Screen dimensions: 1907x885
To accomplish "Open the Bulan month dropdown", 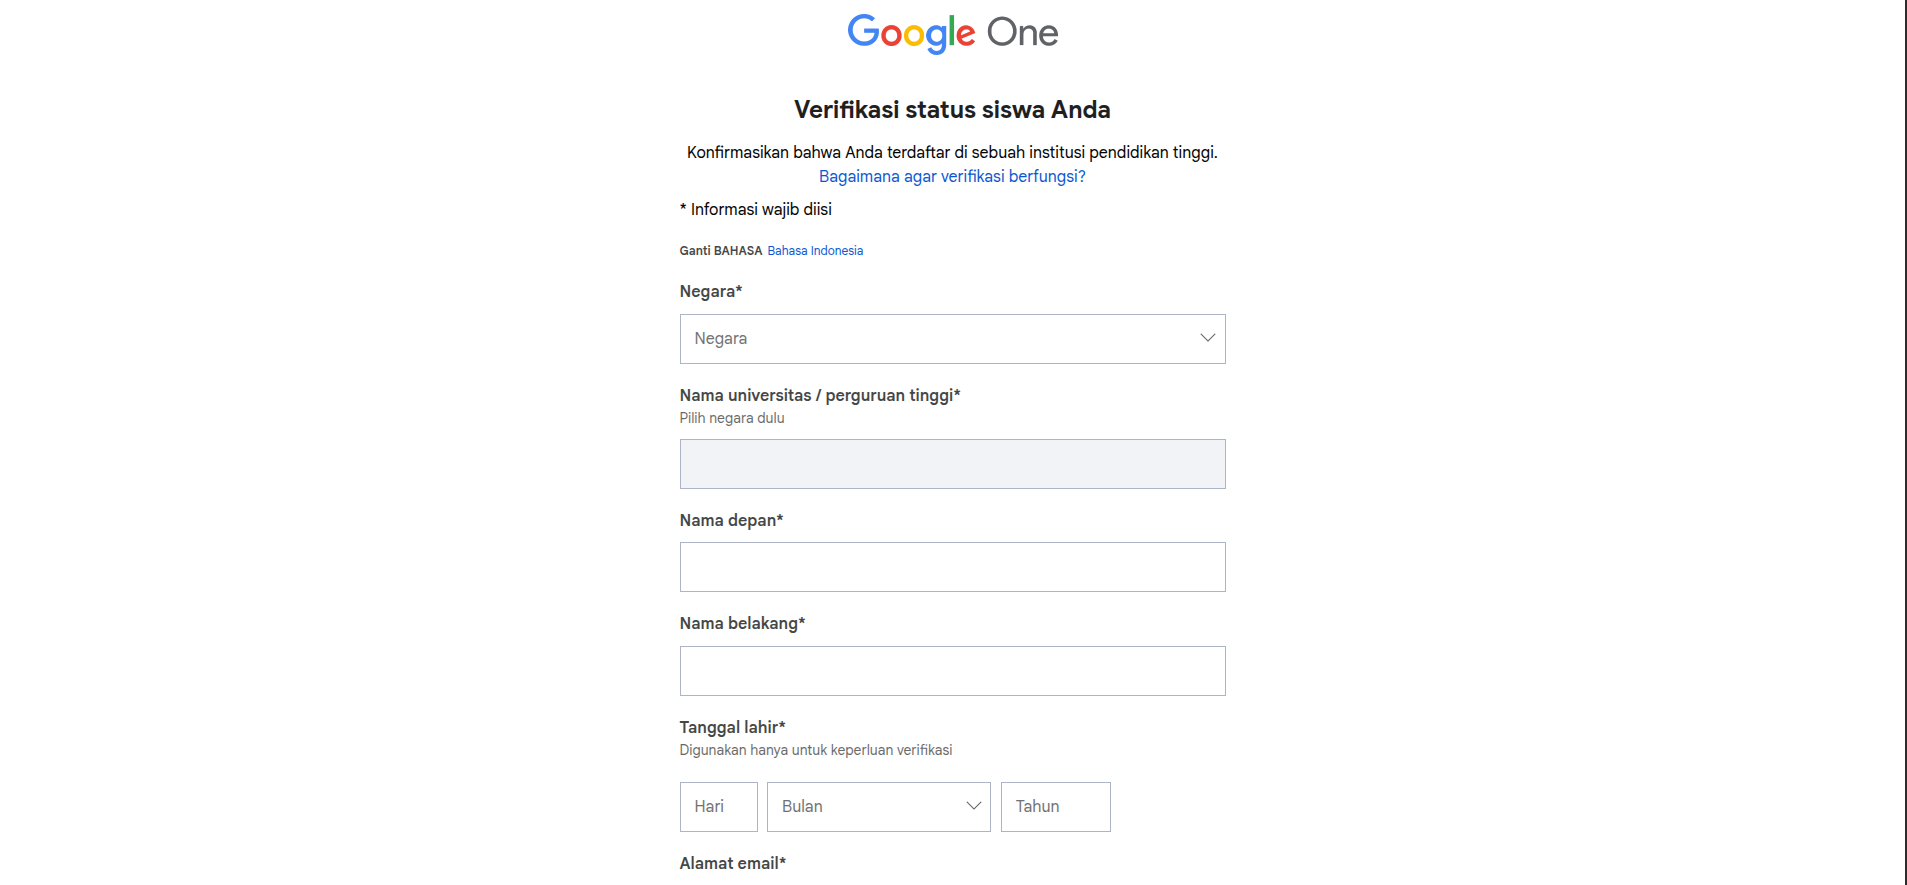I will [x=878, y=807].
